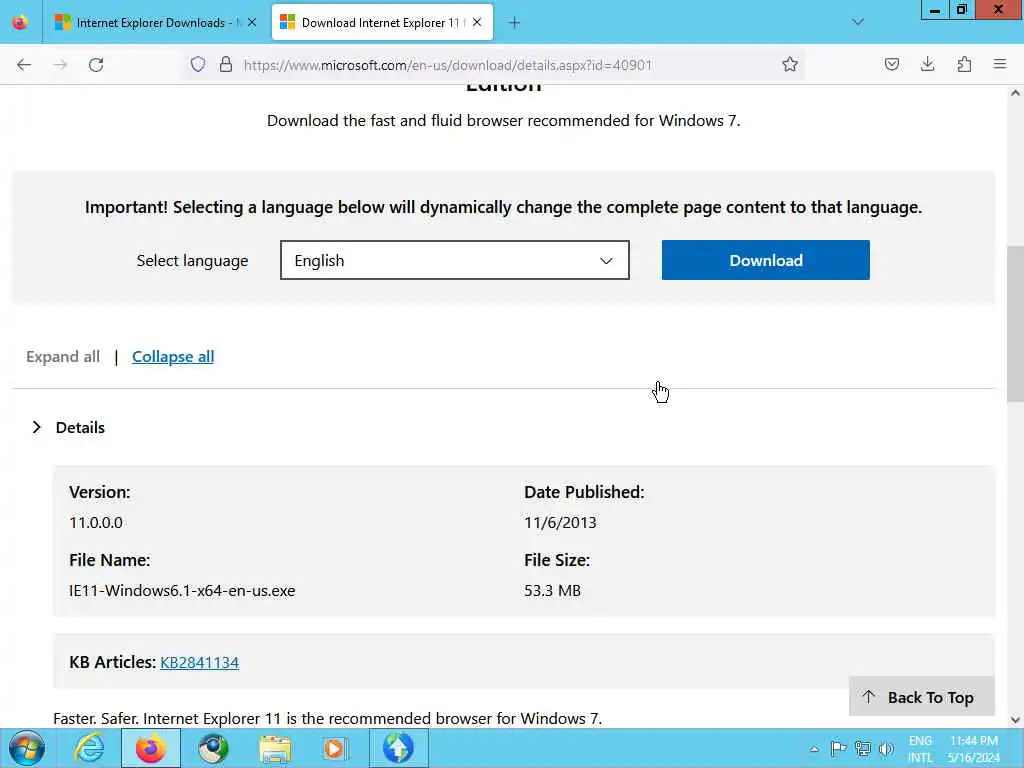Click the 53.3 MB file size

(552, 590)
